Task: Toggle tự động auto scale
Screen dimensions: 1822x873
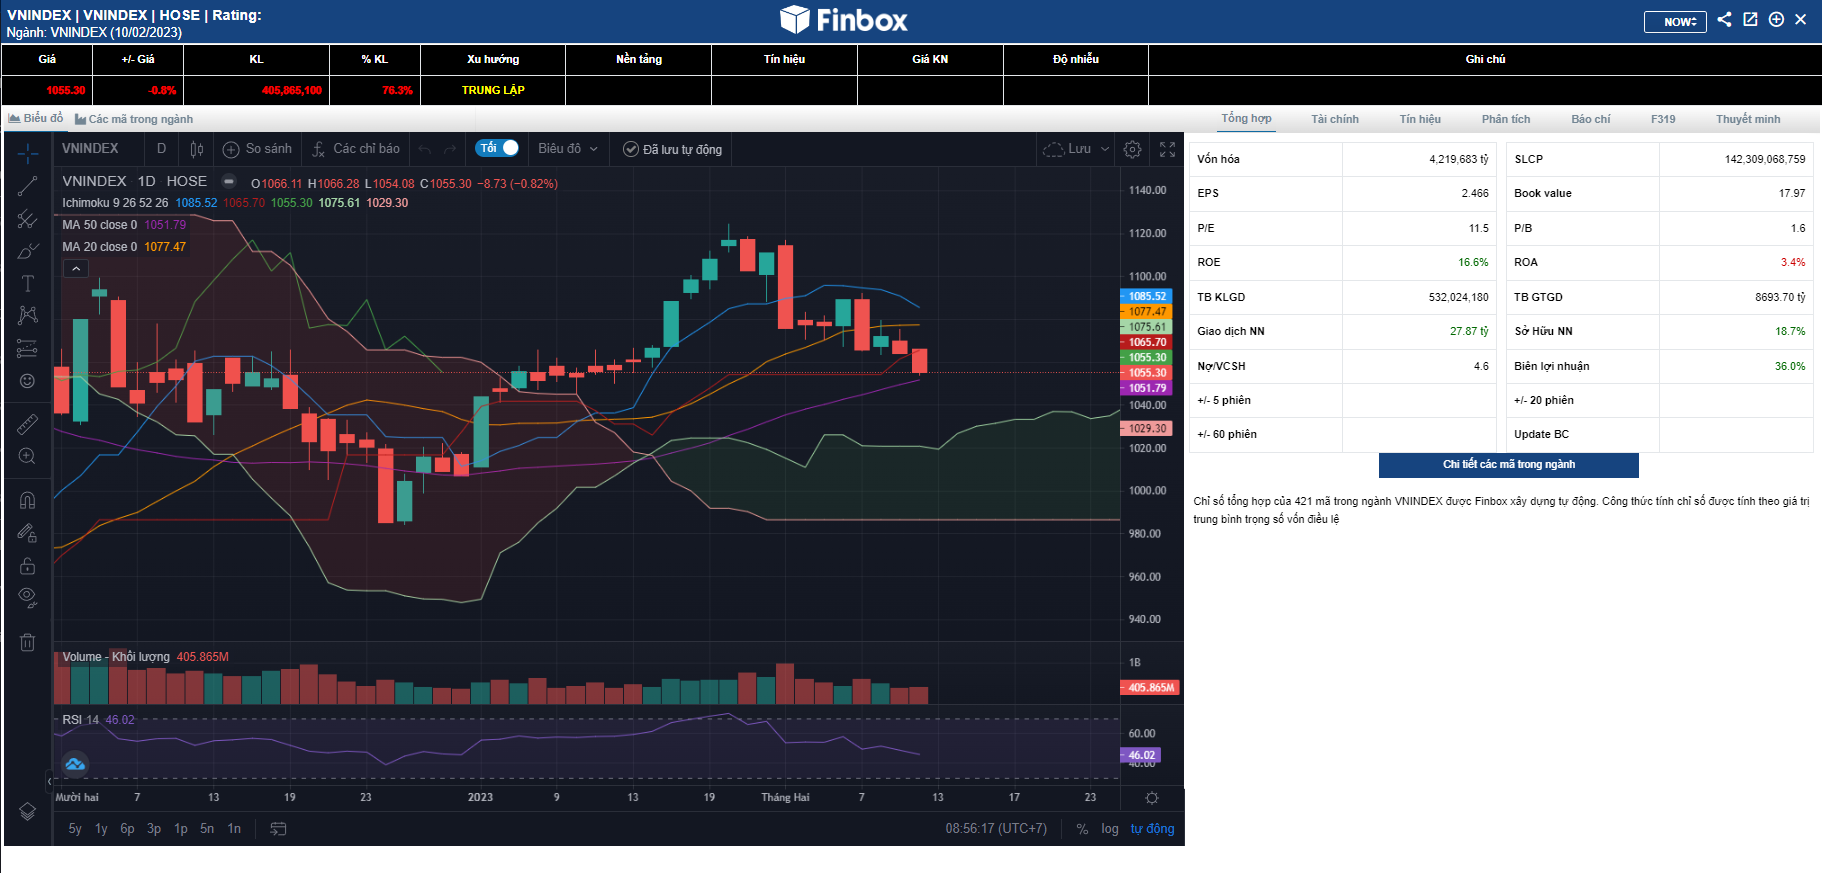Action: coord(1152,828)
